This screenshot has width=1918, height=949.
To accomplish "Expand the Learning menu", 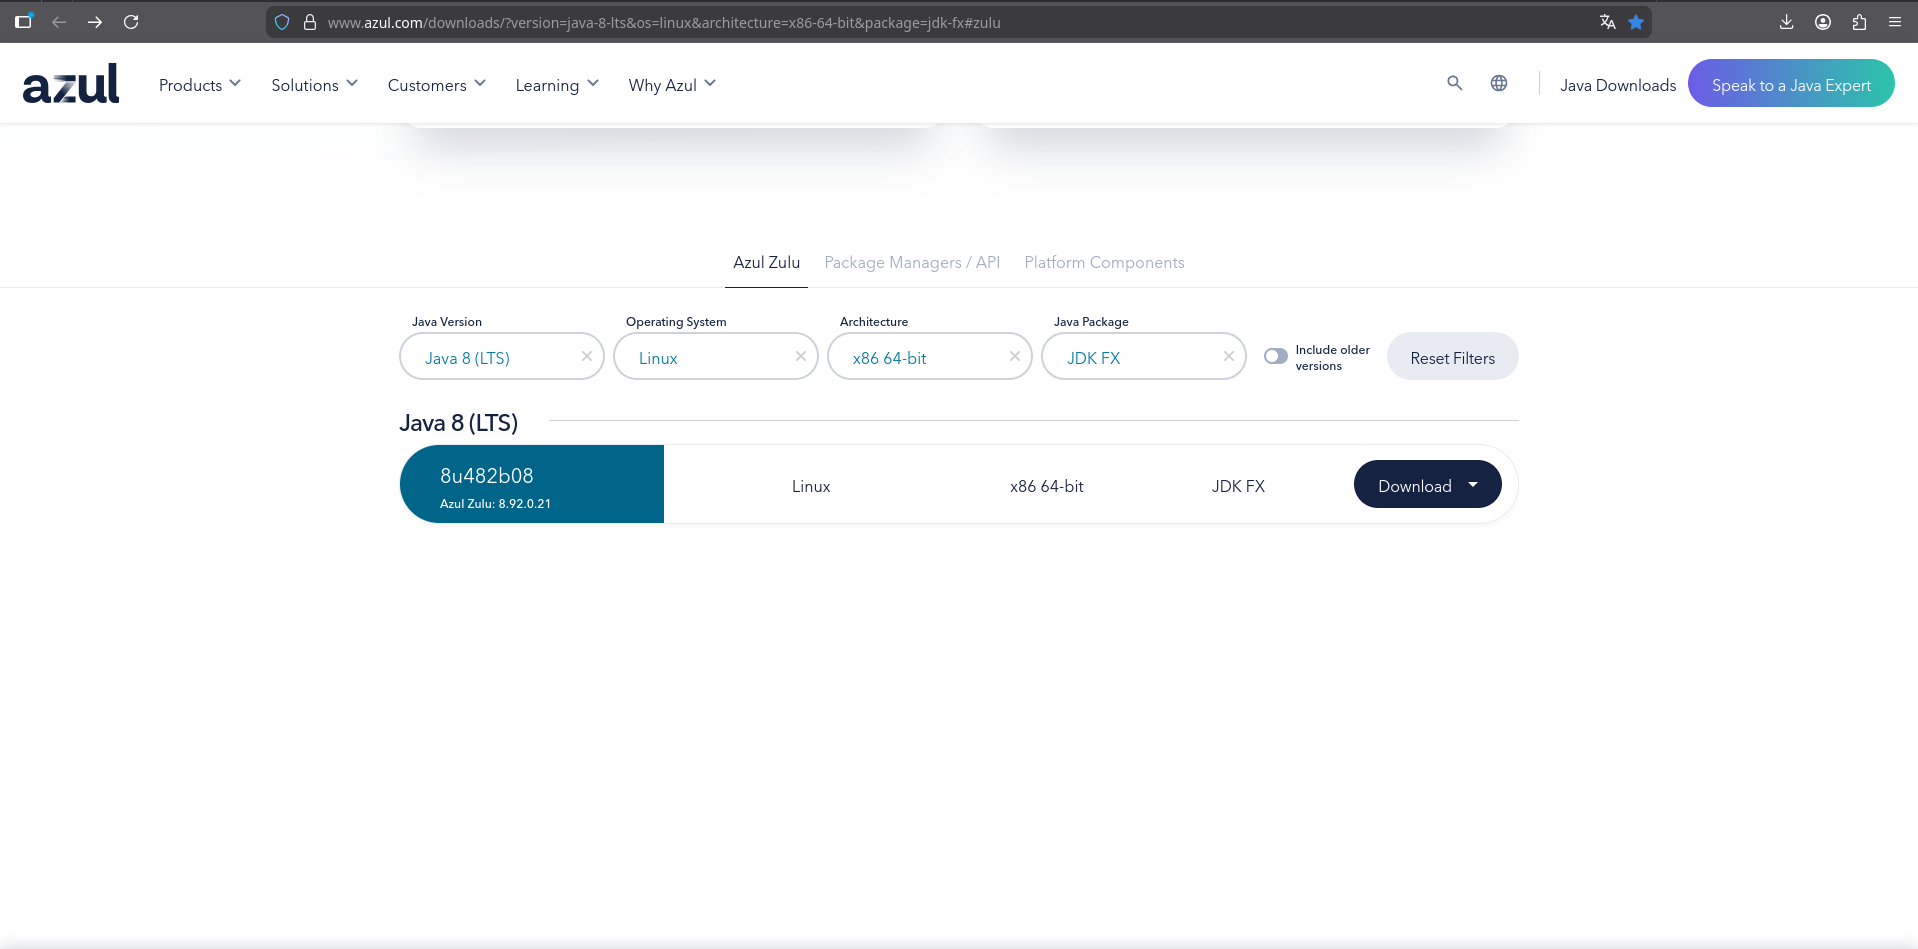I will tap(557, 85).
